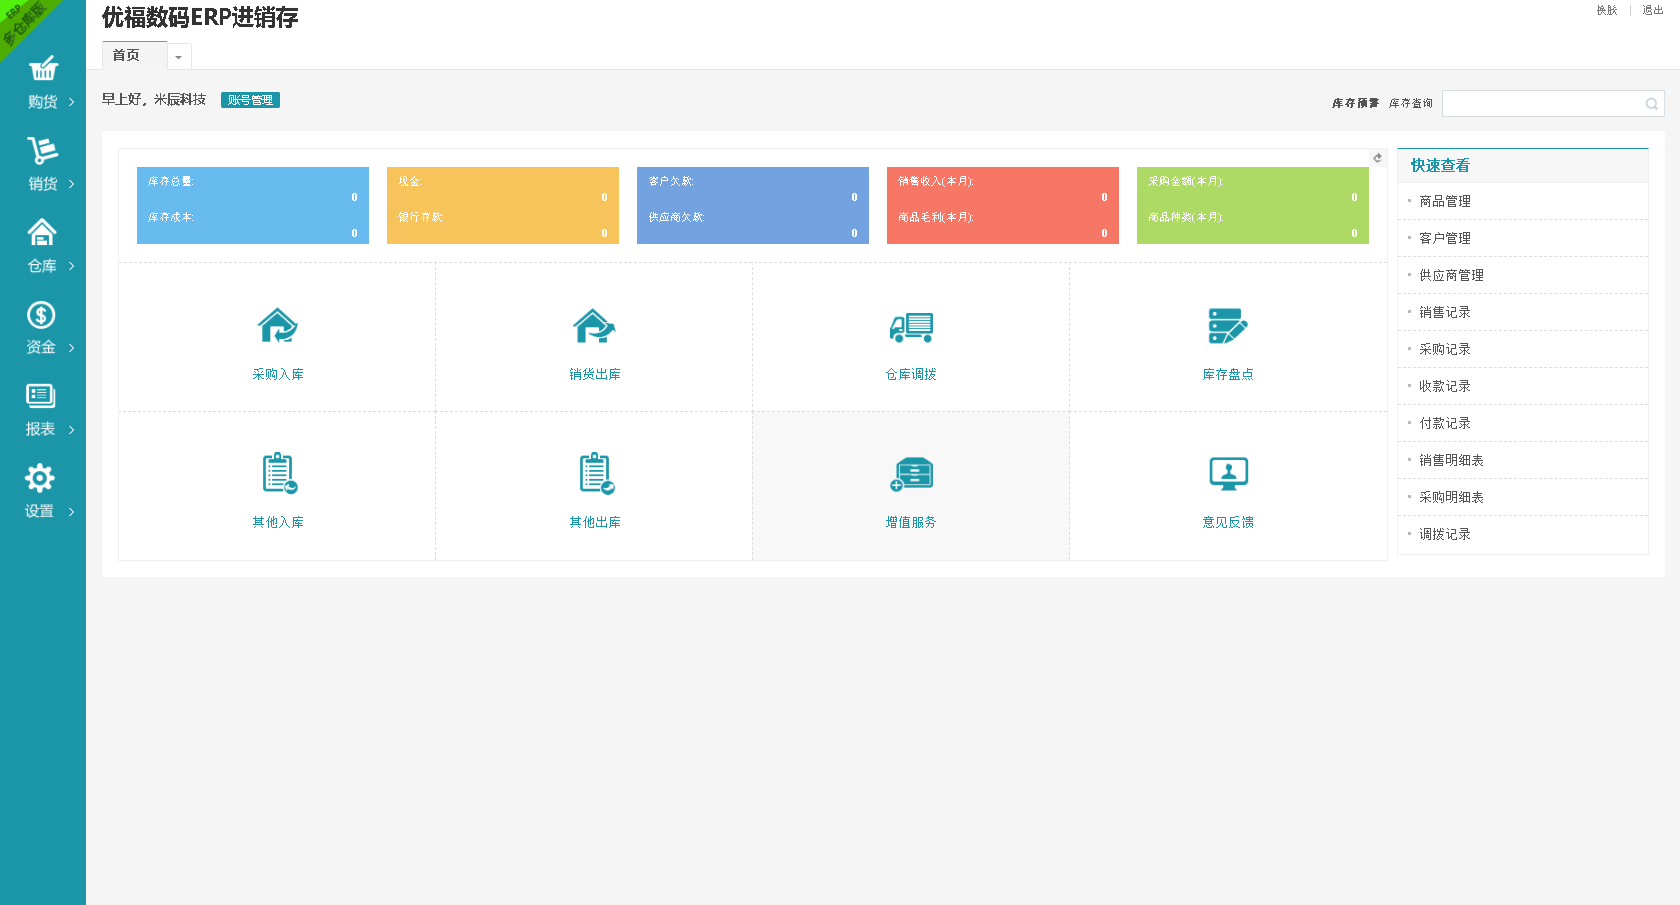The height and width of the screenshot is (905, 1680).
Task: Click the search magnifier icon
Action: pyautogui.click(x=1652, y=104)
